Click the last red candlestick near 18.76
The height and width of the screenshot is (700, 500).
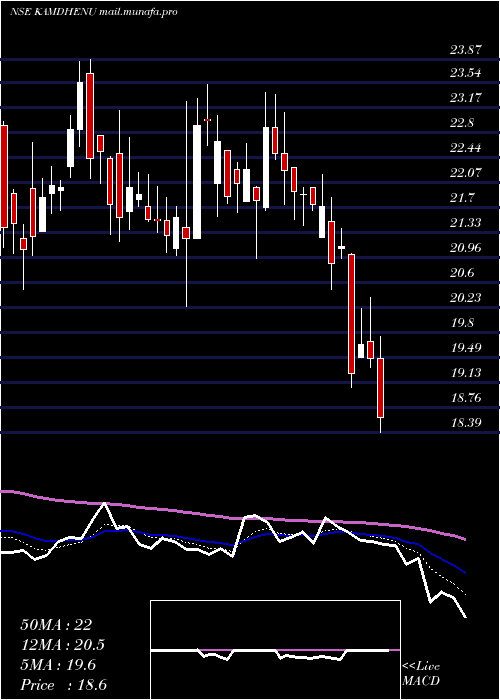click(380, 388)
